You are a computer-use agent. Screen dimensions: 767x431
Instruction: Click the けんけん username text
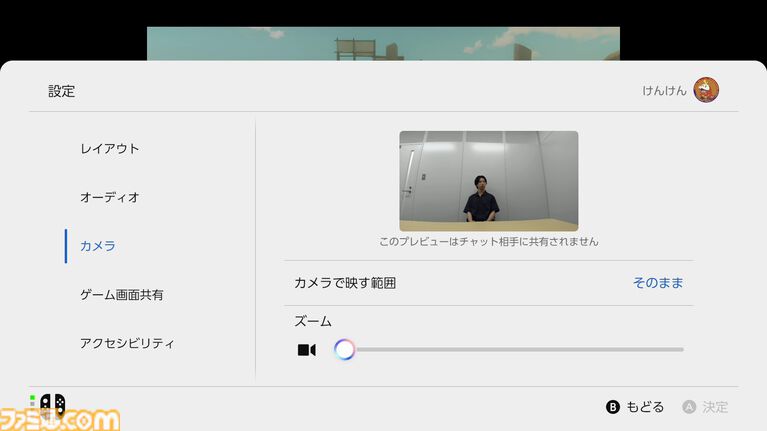pyautogui.click(x=664, y=91)
